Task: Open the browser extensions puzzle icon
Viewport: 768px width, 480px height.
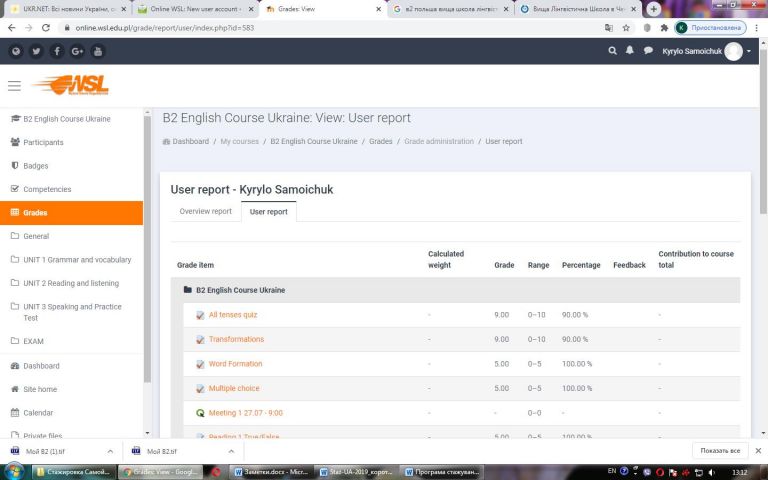Action: 664,28
